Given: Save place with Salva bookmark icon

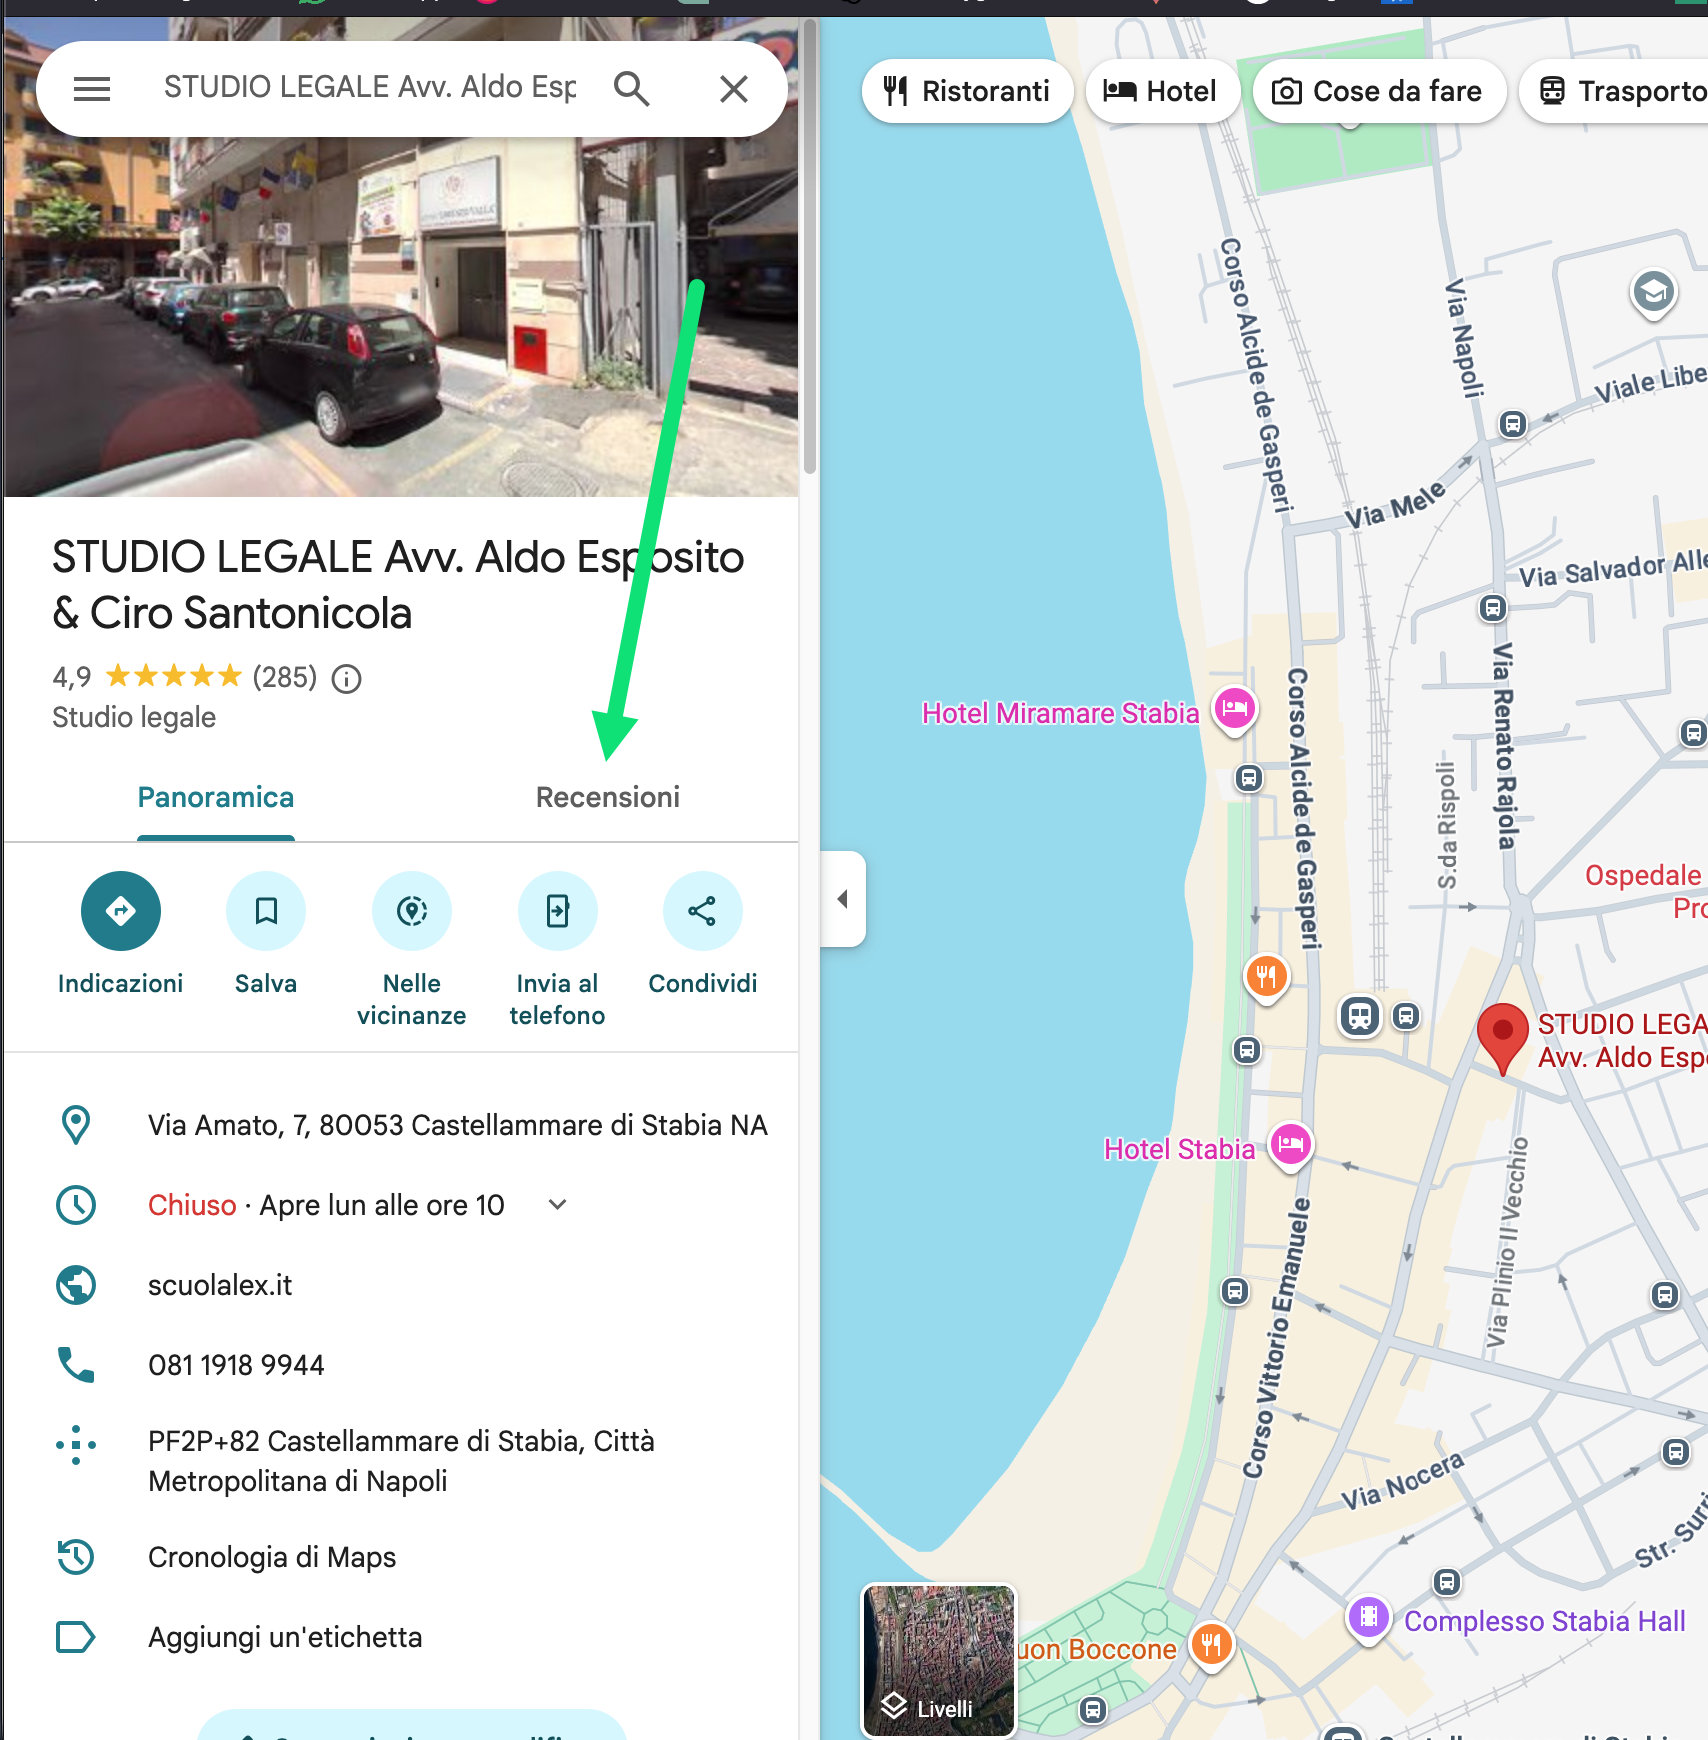Looking at the screenshot, I should pyautogui.click(x=266, y=911).
